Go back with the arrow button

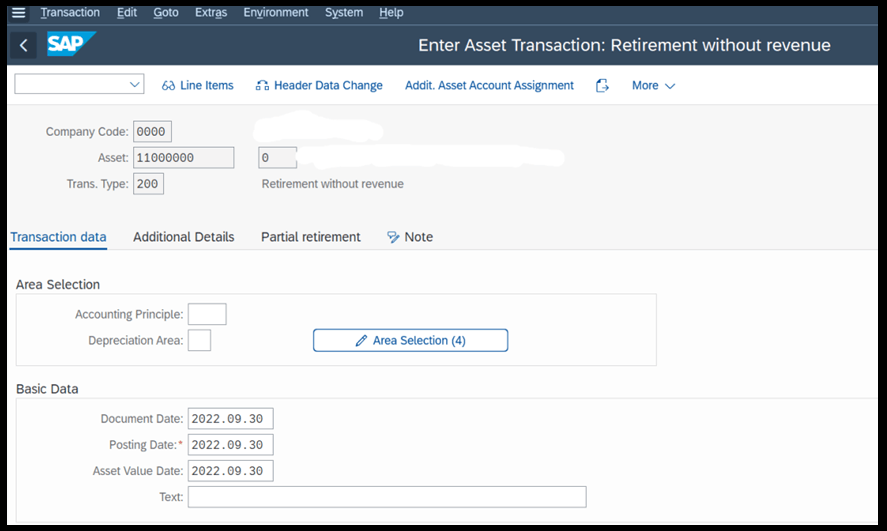(x=23, y=45)
